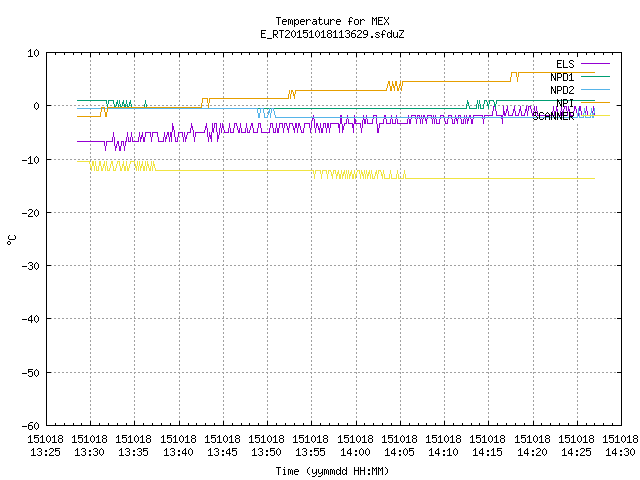Click the 14:00 x-axis tick label
640x480 pixels.
tap(356, 452)
